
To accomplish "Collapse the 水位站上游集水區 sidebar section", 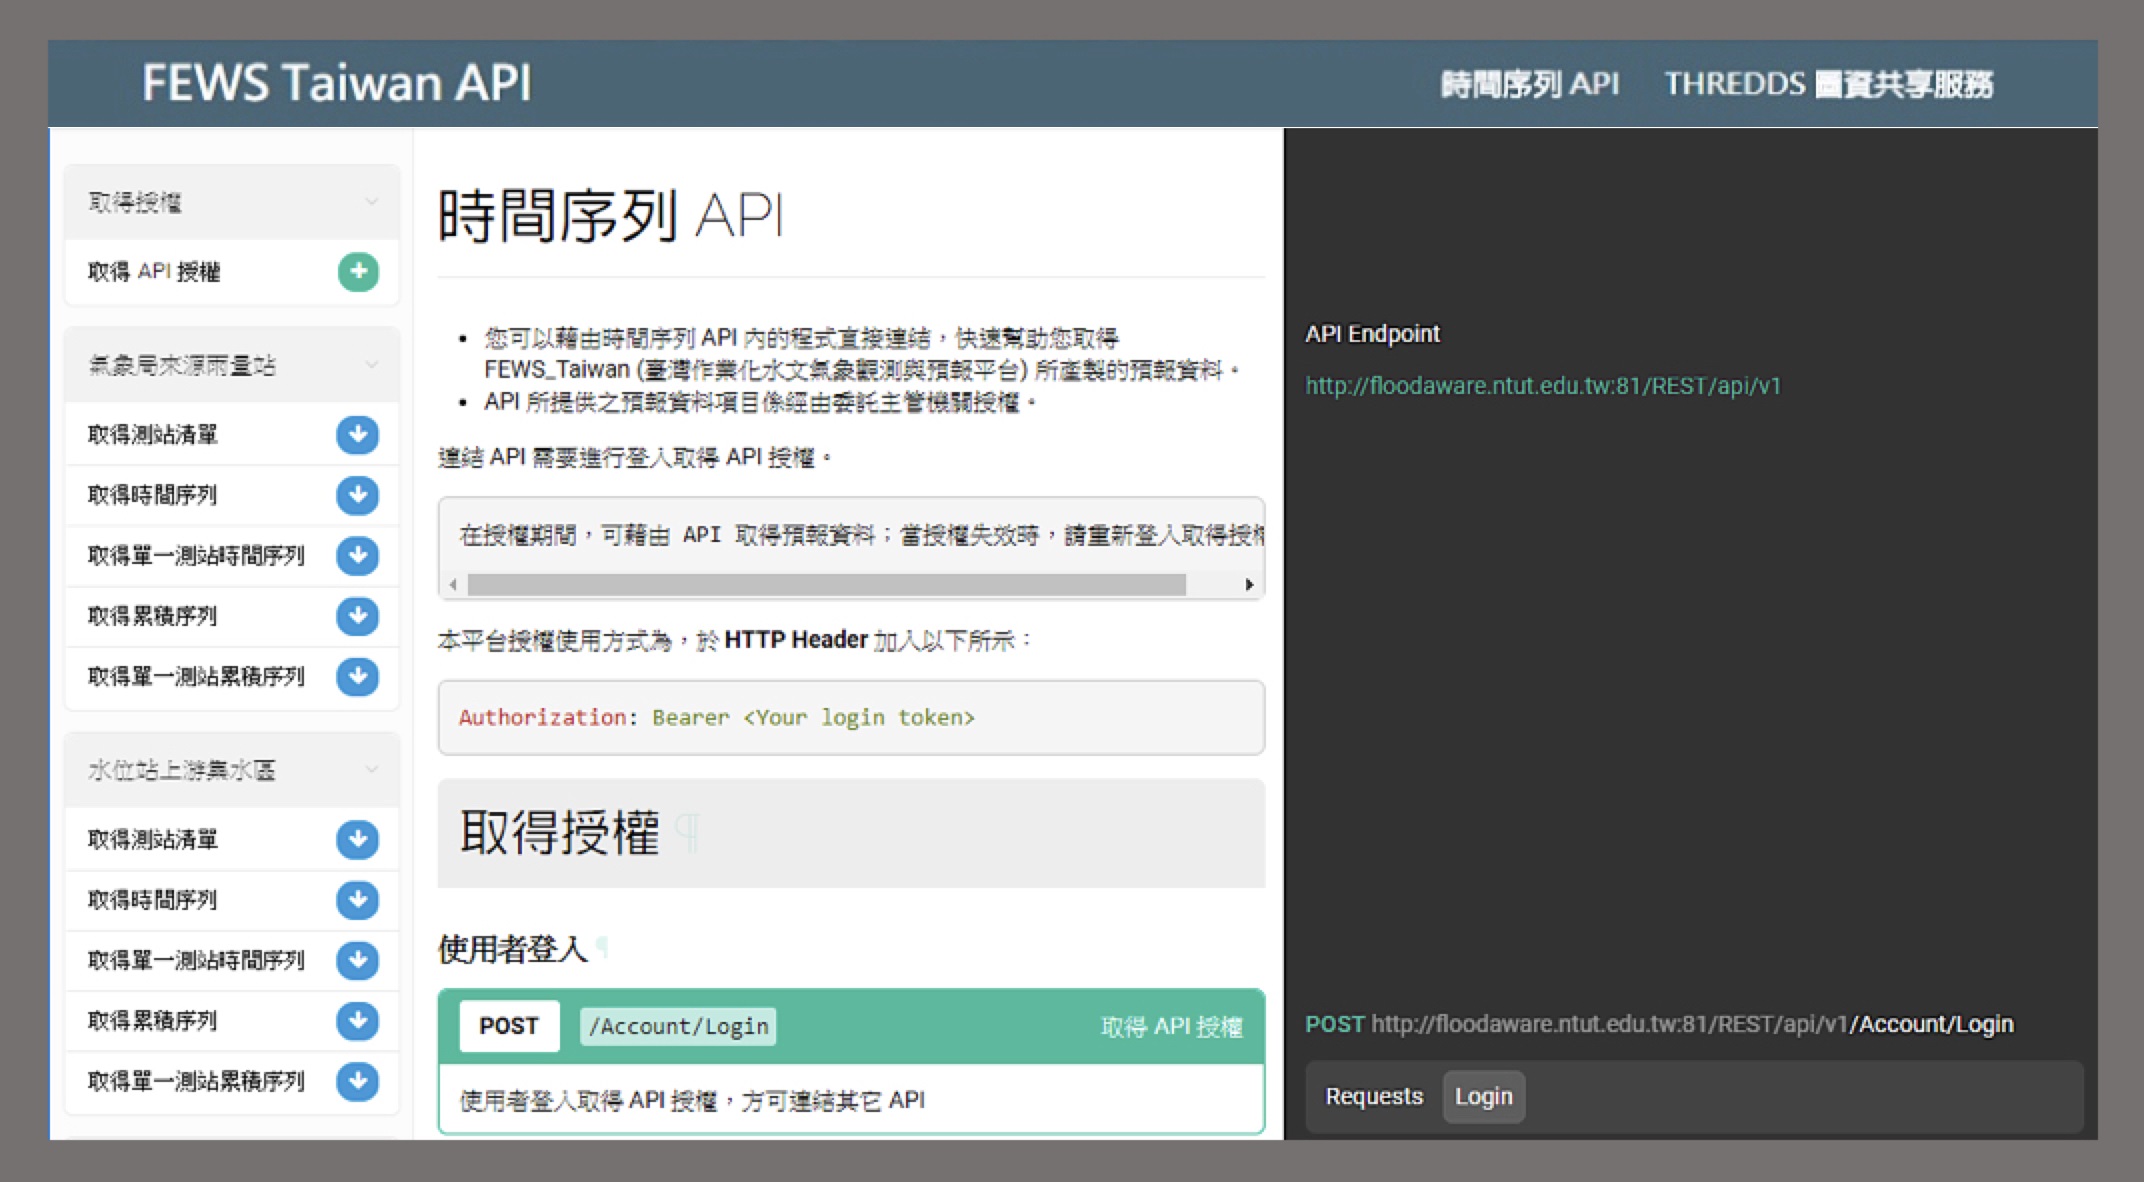I will (x=371, y=770).
